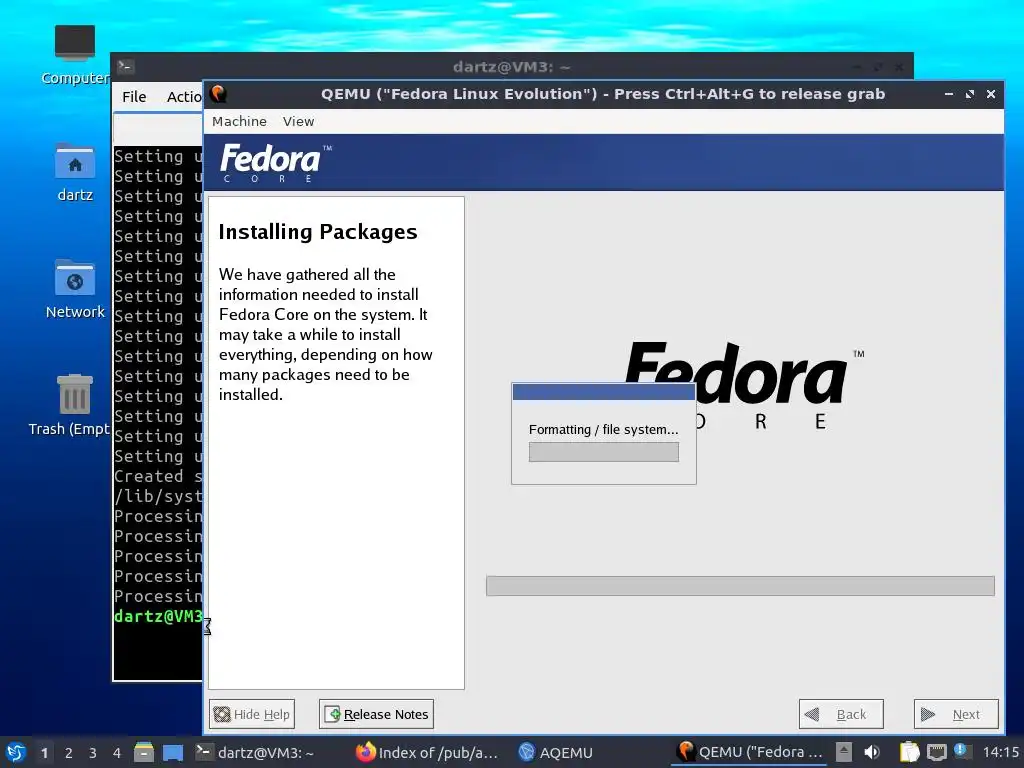Click the dartz@VM3 terminal prompt
This screenshot has height=768, width=1024.
[158, 616]
